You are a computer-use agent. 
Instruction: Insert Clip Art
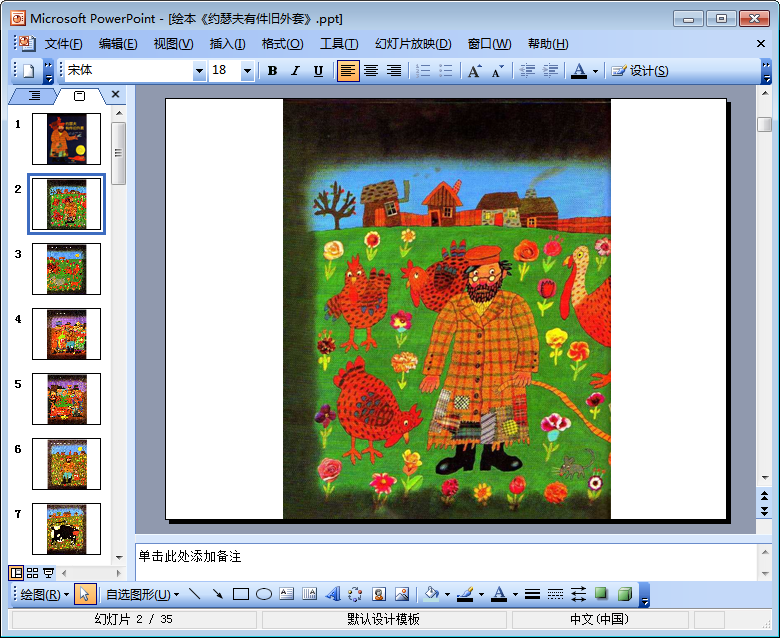(x=379, y=594)
